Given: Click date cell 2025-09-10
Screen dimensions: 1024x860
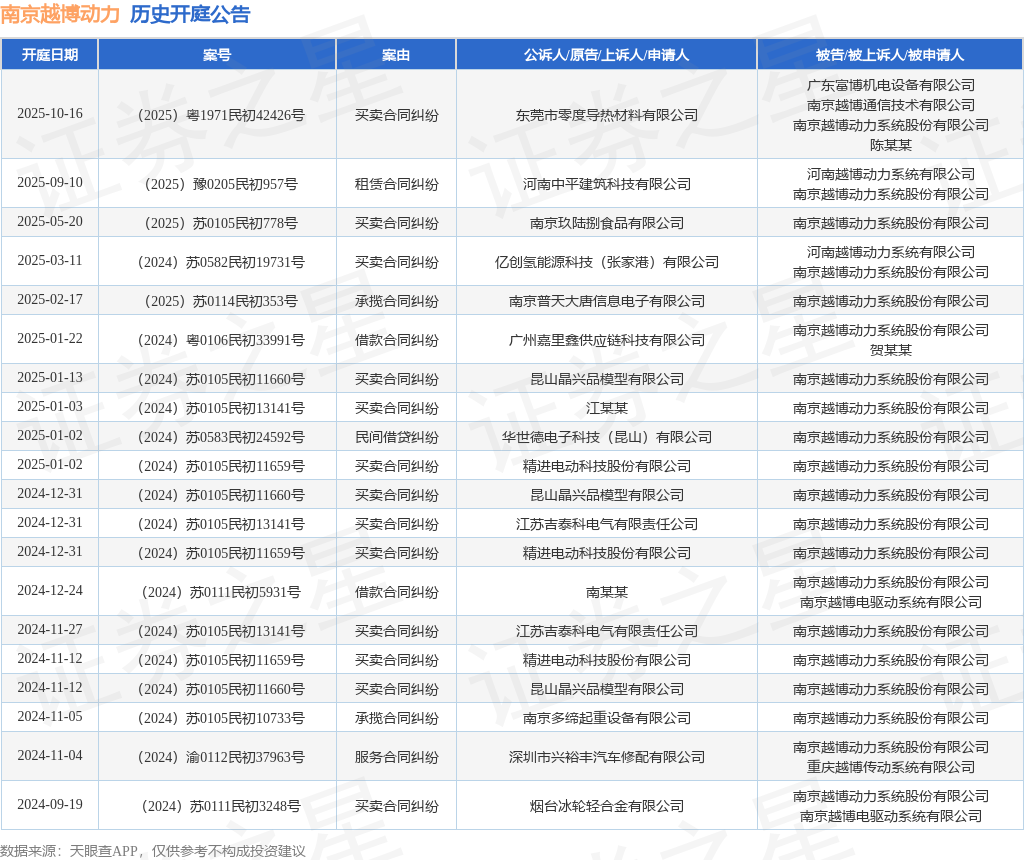Looking at the screenshot, I should [50, 183].
